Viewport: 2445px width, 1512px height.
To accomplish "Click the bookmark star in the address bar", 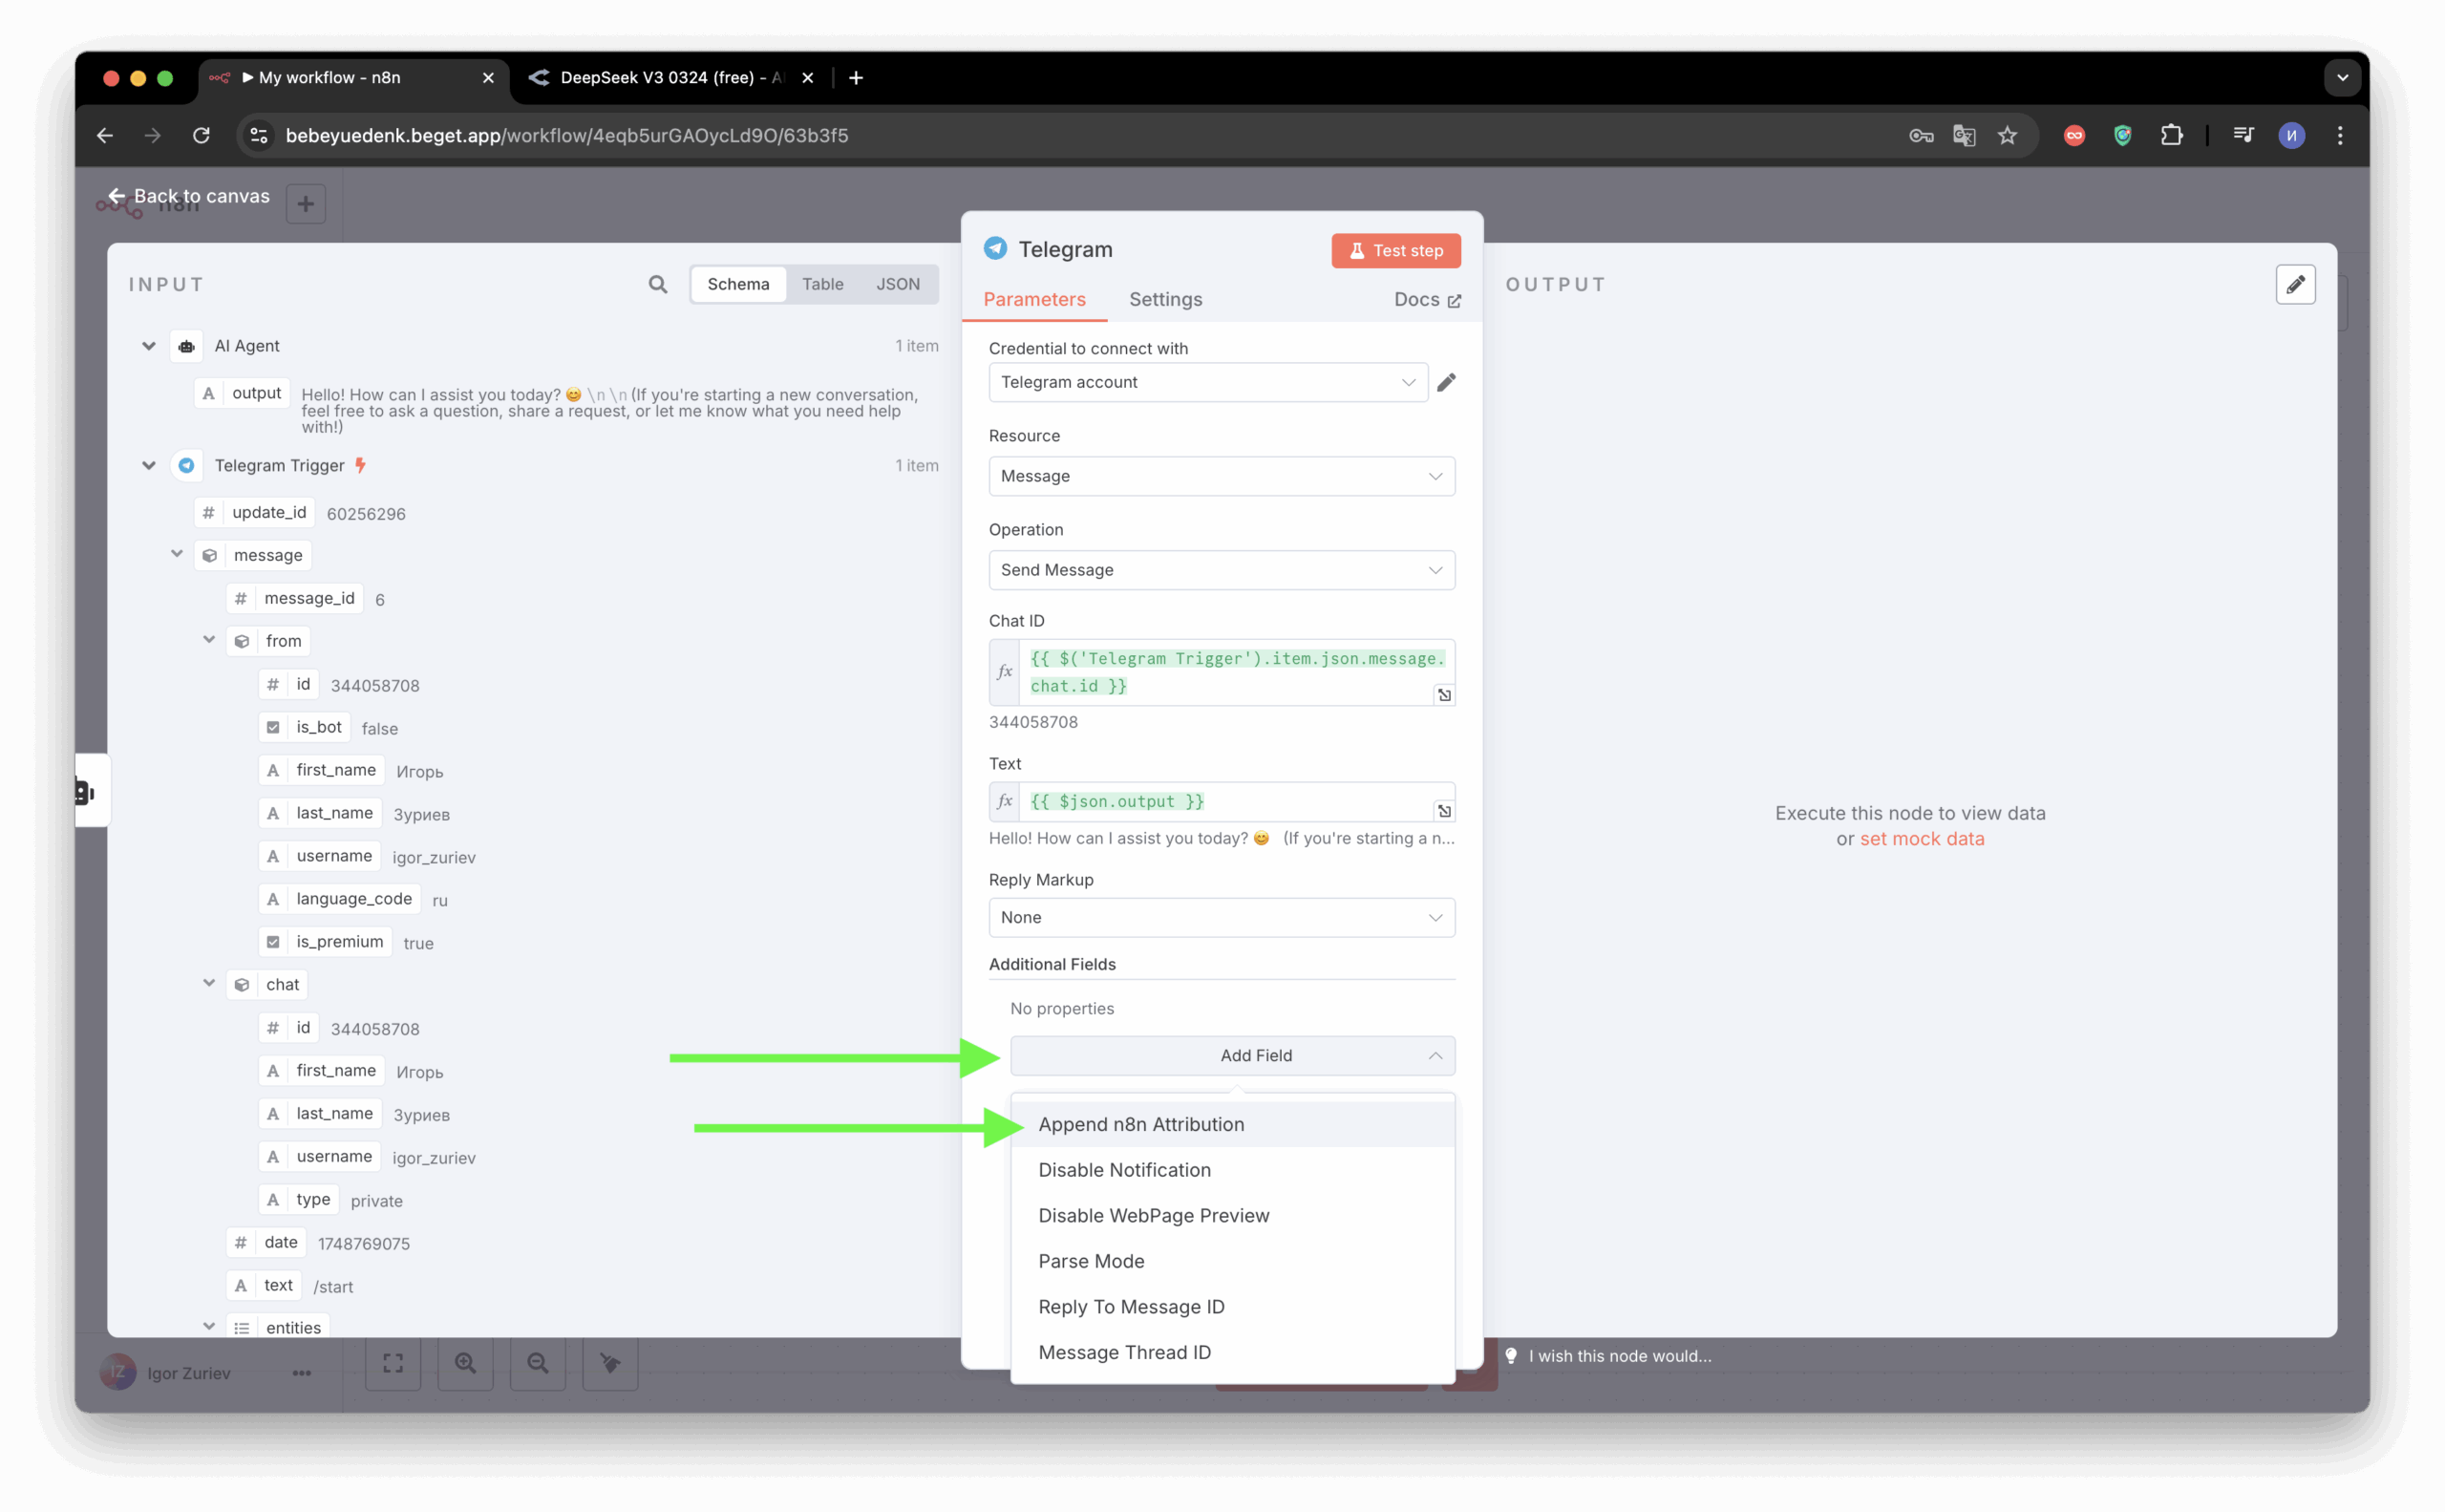I will click(2007, 135).
